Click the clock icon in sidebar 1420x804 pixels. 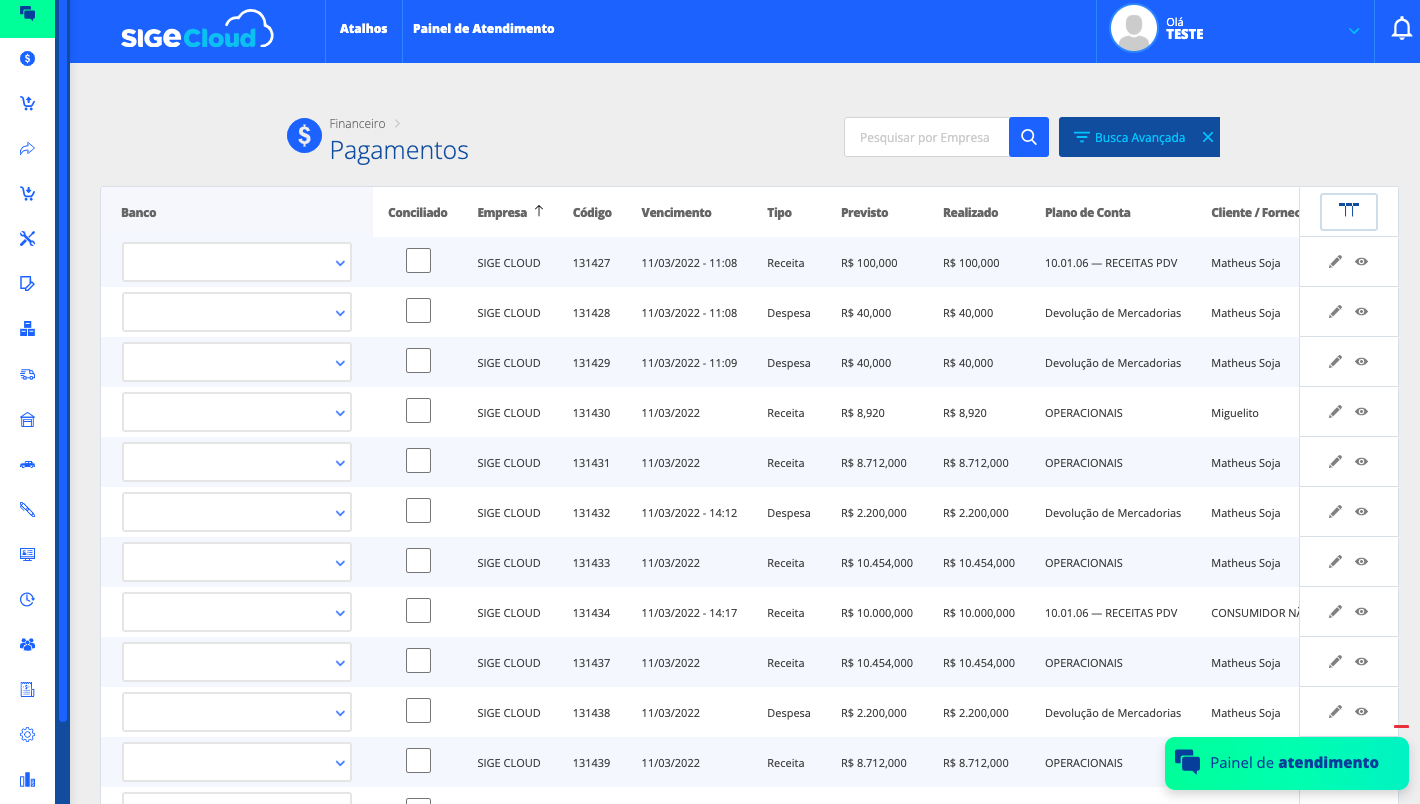pos(27,599)
